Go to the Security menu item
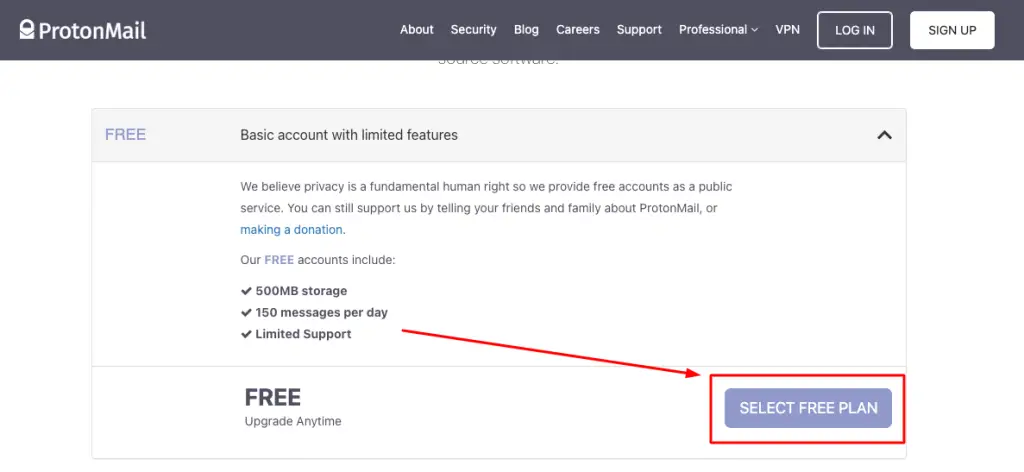The image size is (1024, 472). [473, 29]
